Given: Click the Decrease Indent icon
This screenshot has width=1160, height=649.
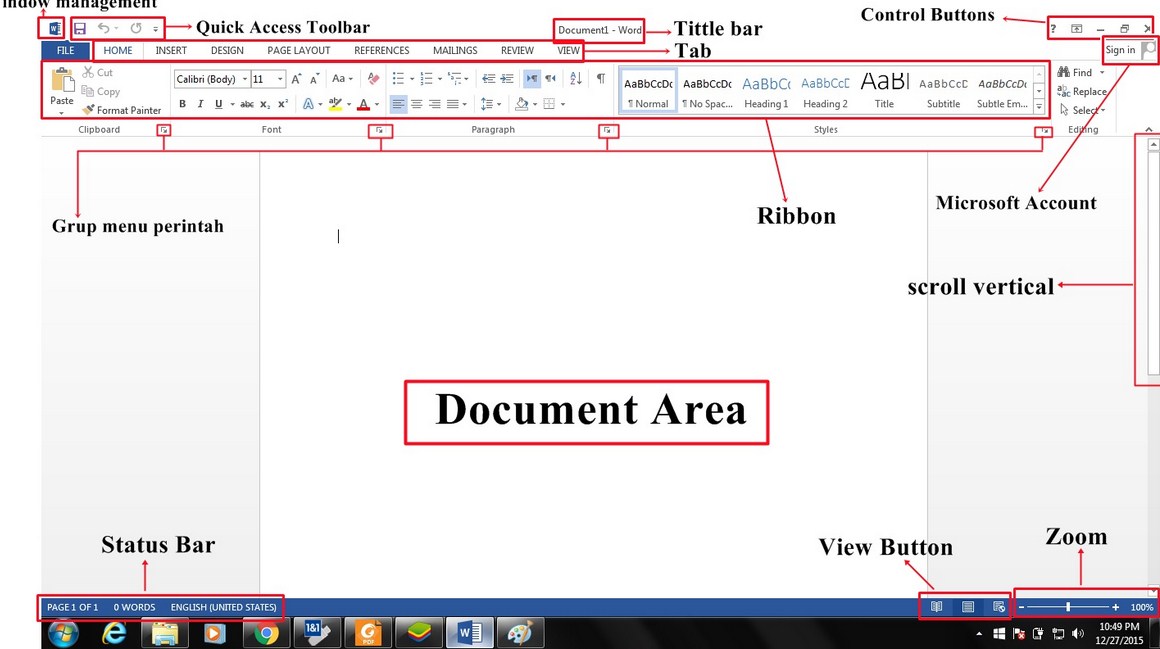Looking at the screenshot, I should 488,78.
